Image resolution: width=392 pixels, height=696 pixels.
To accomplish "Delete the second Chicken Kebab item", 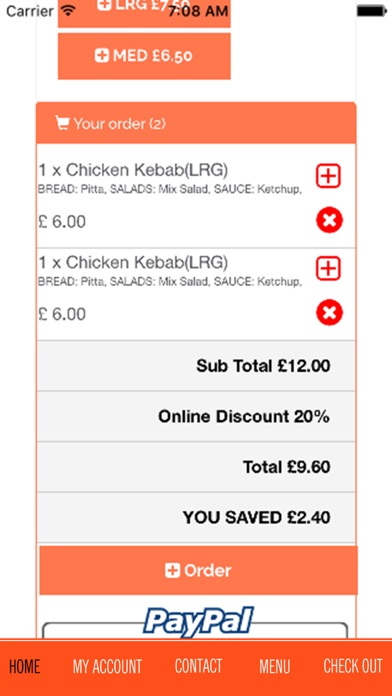I will point(329,312).
